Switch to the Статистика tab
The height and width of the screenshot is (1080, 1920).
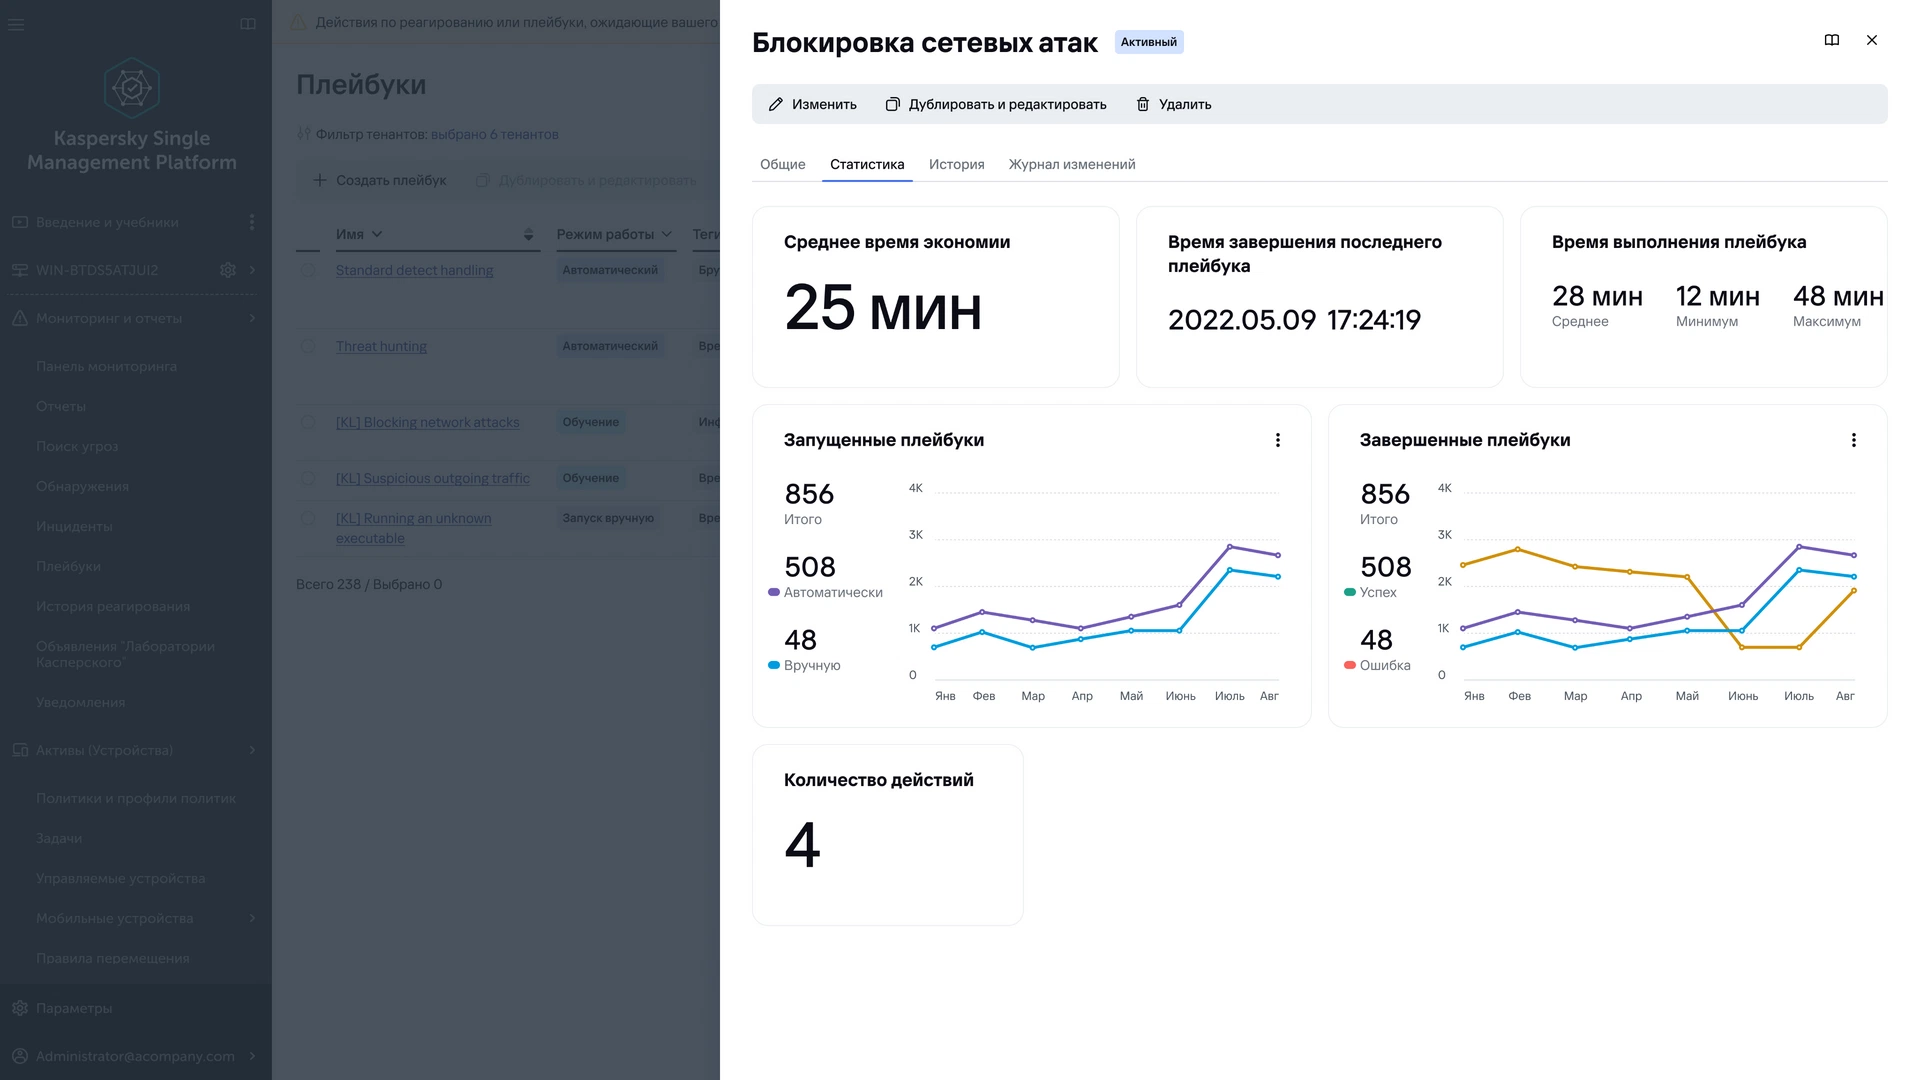click(x=867, y=164)
